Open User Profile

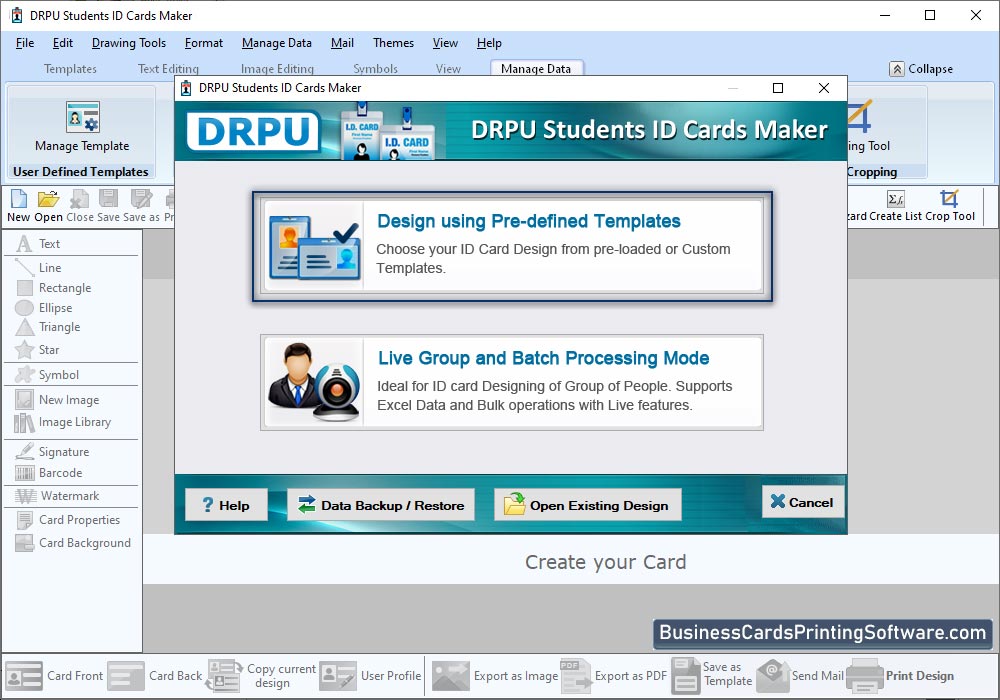tap(371, 676)
